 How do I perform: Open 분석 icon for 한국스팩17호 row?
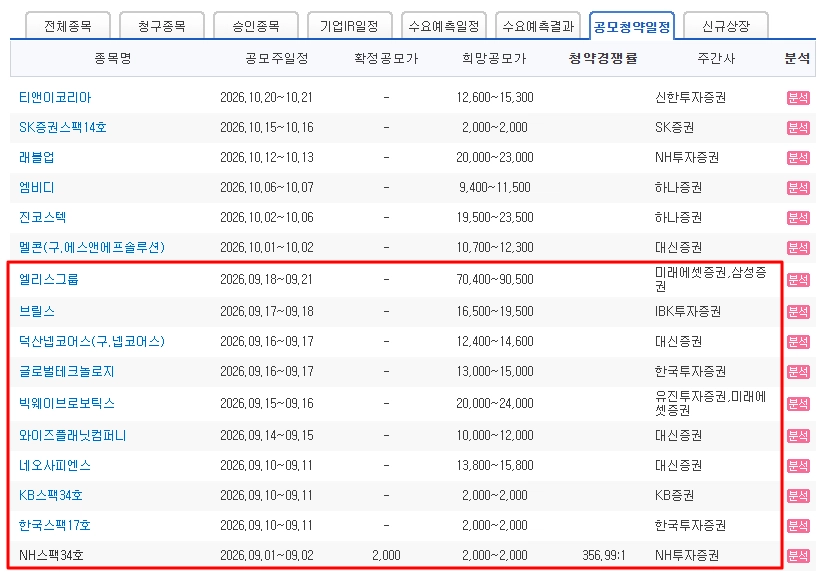pos(798,526)
